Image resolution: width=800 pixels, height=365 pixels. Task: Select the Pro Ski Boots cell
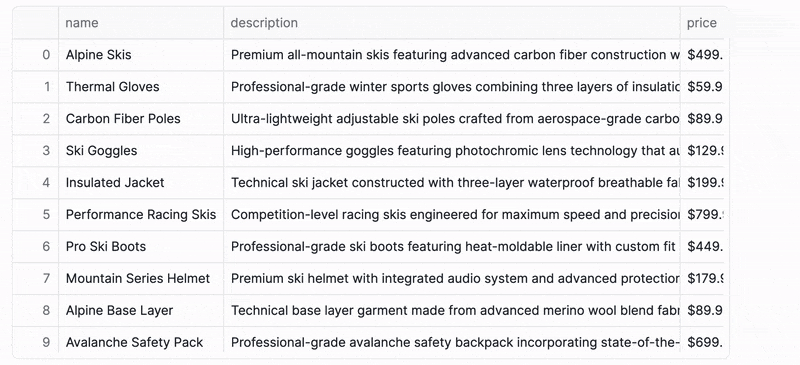[x=141, y=247]
